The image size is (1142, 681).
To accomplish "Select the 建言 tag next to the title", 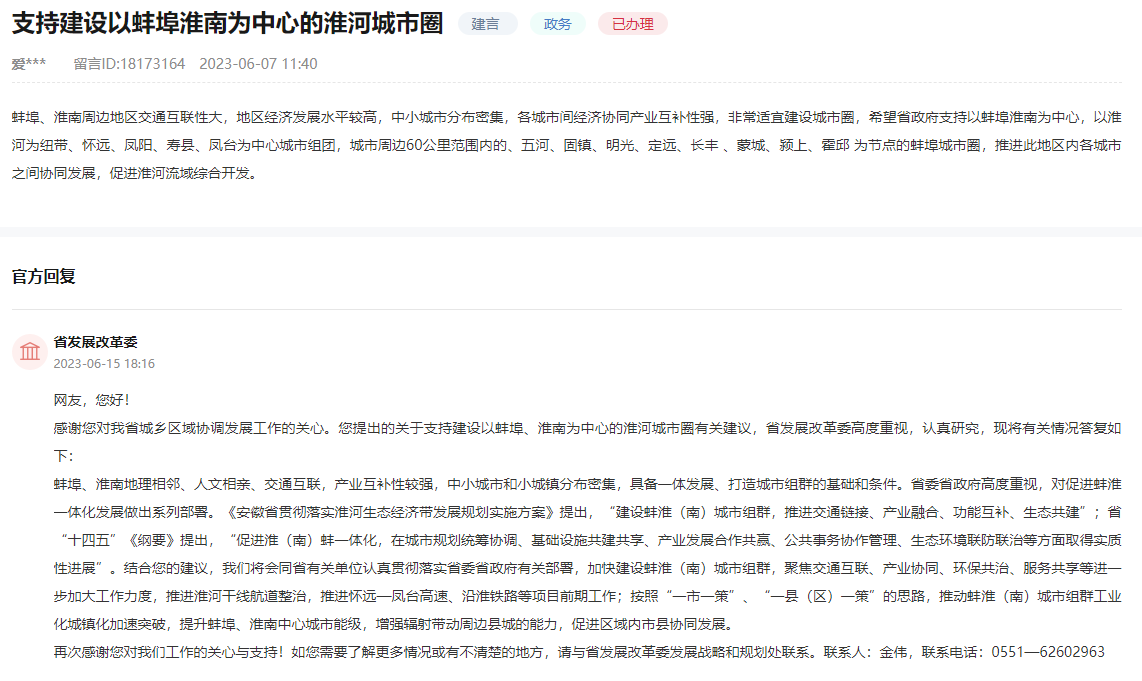I will [x=486, y=23].
